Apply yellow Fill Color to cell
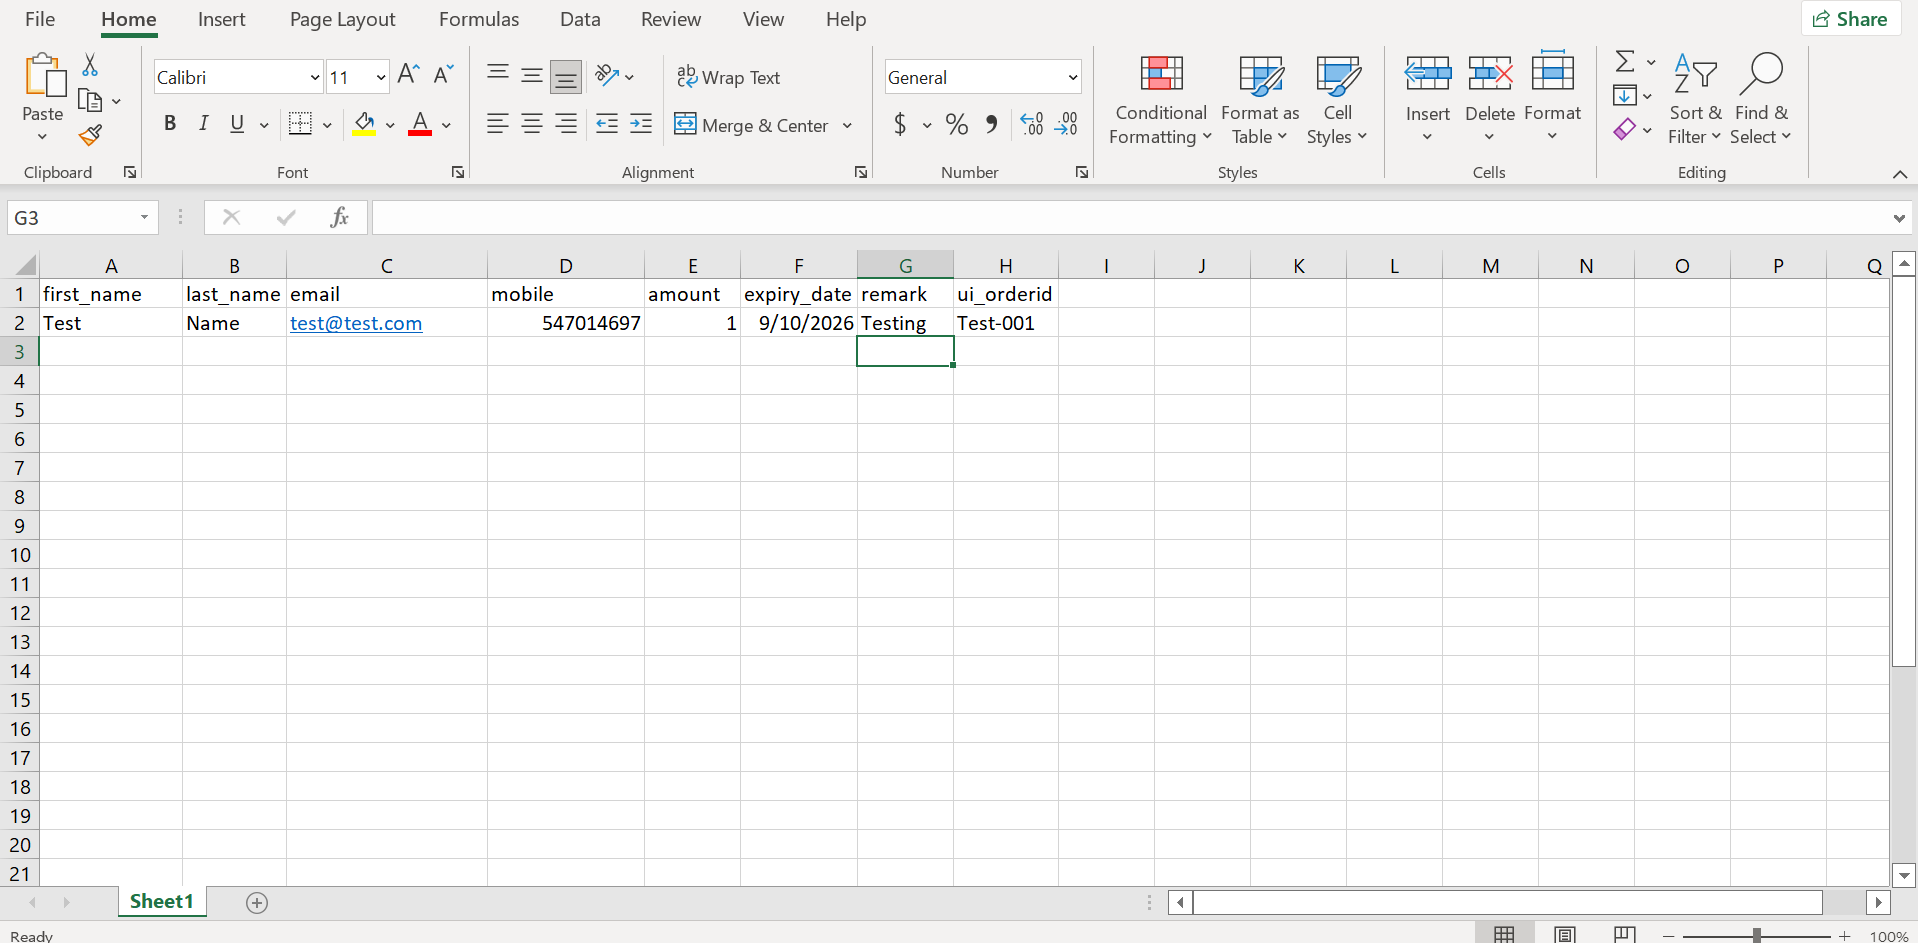This screenshot has width=1918, height=943. 364,123
